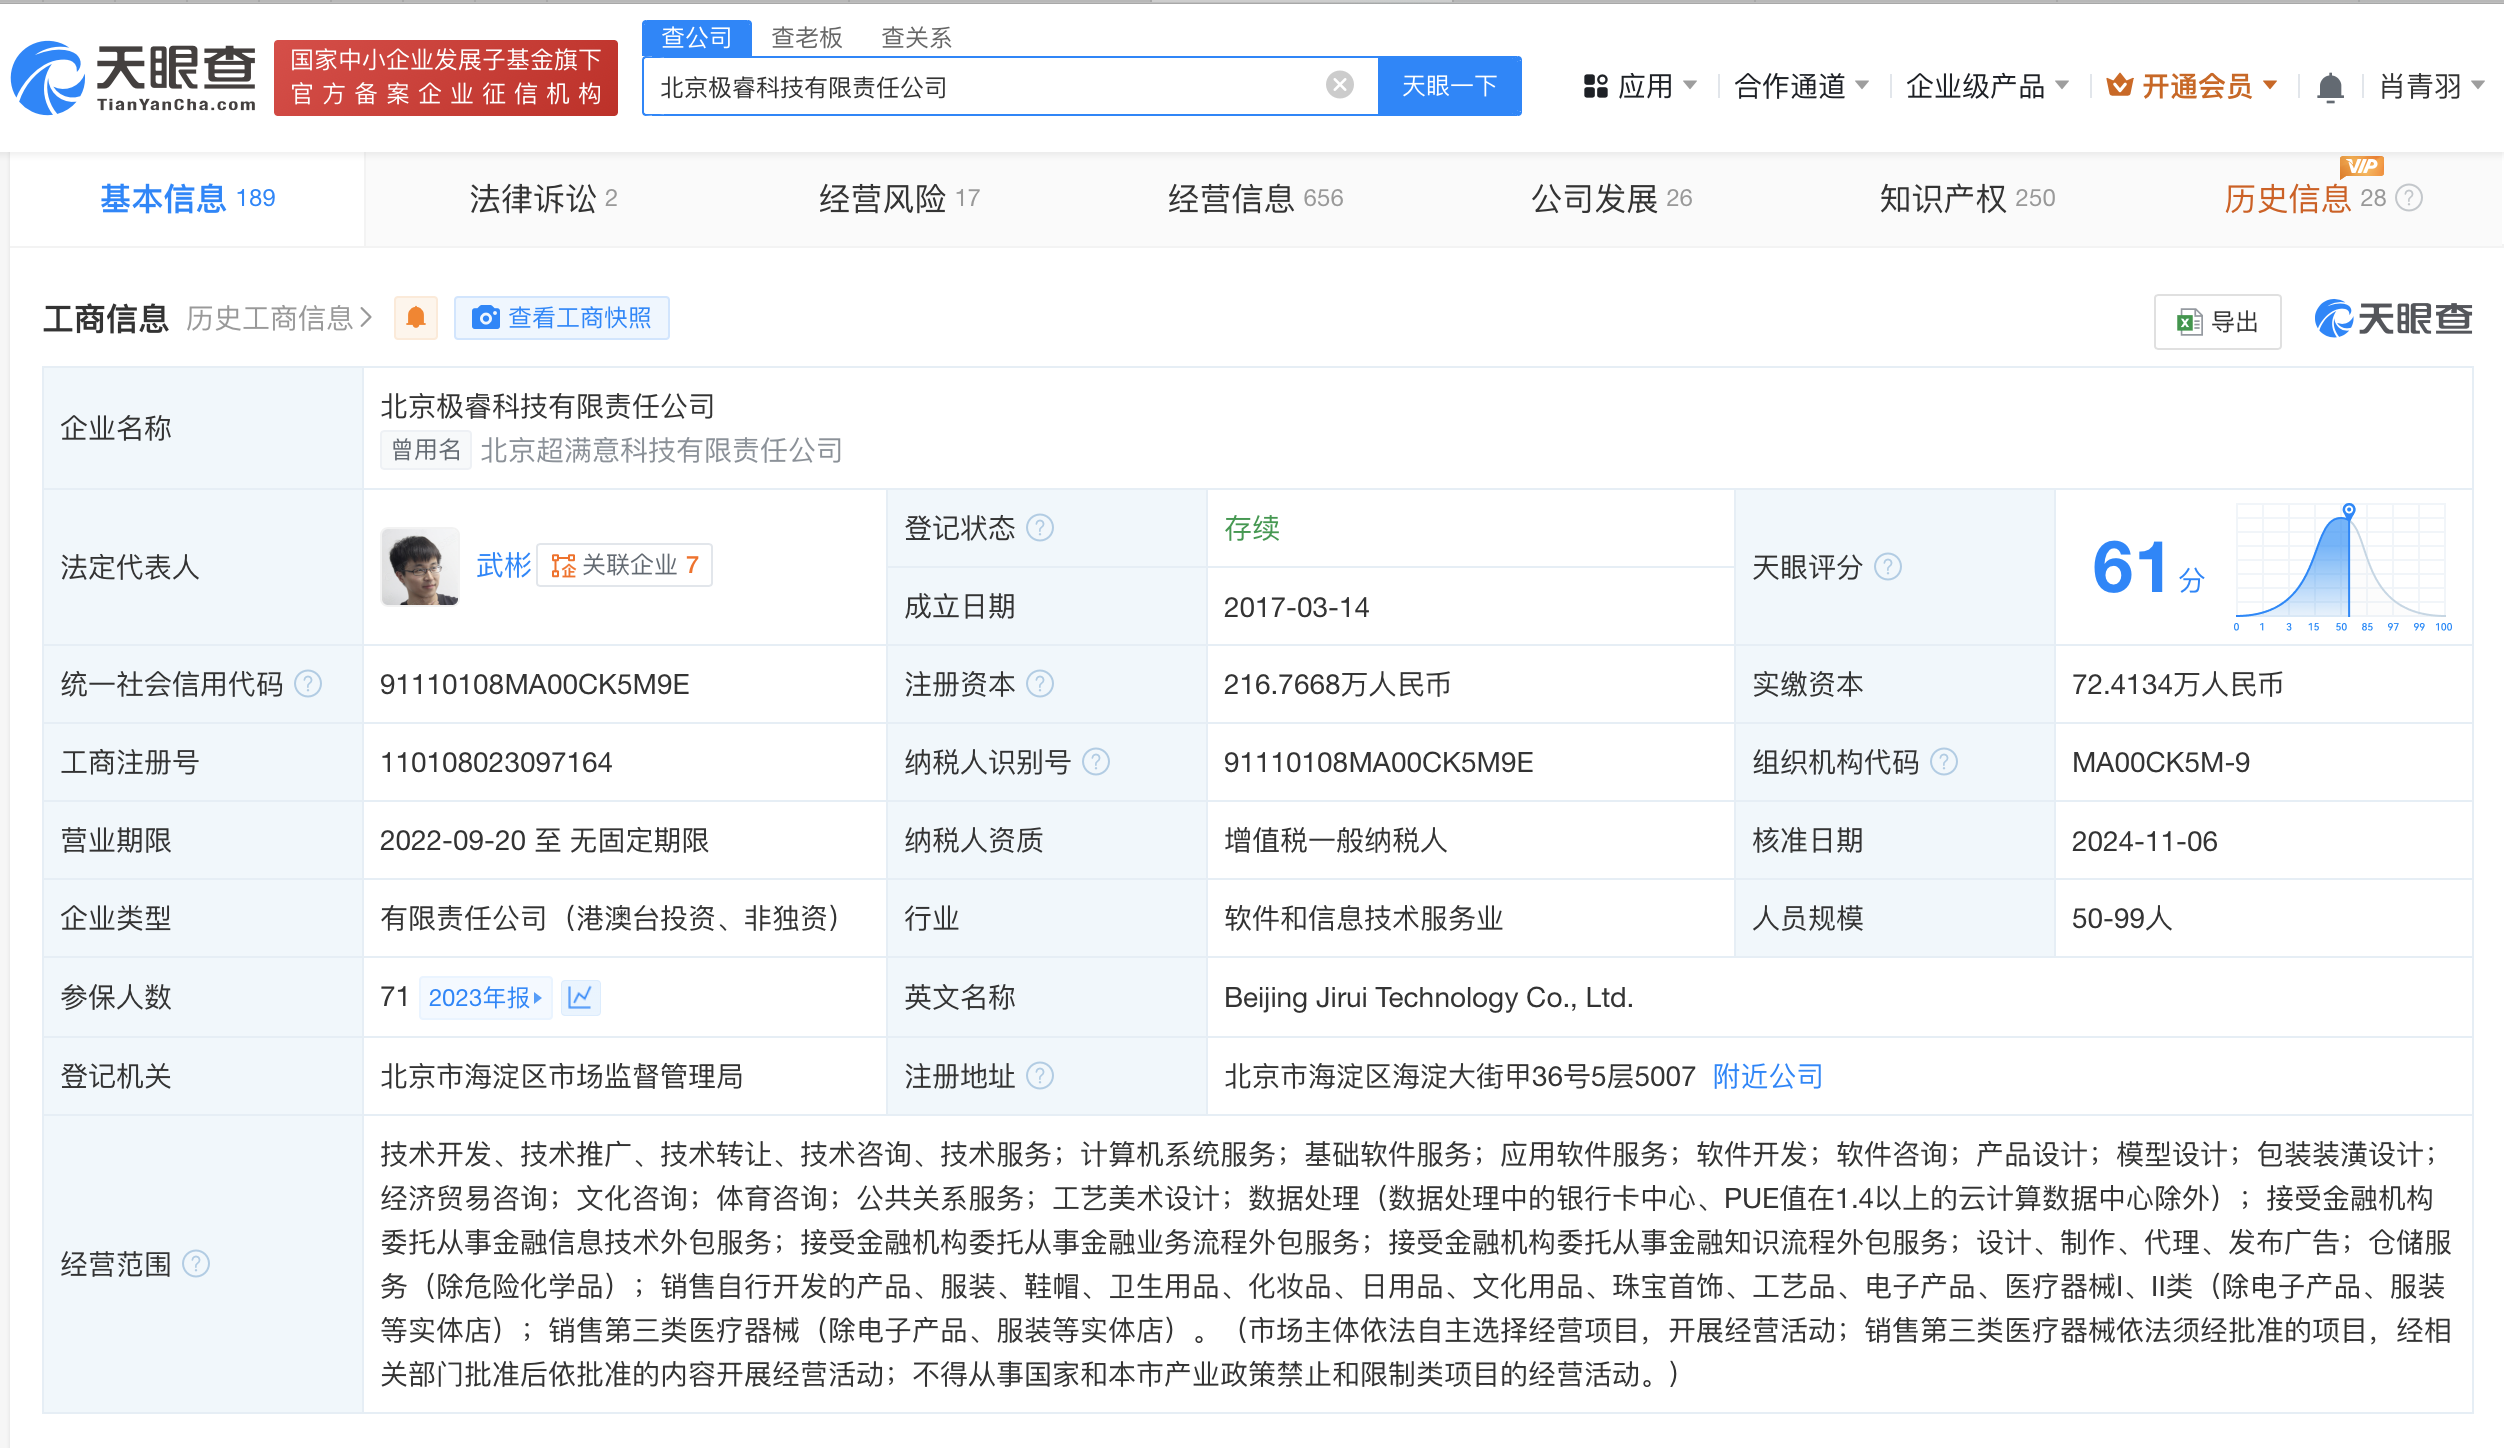Click the 61分 score value
Viewport: 2504px width, 1448px height.
click(2148, 568)
